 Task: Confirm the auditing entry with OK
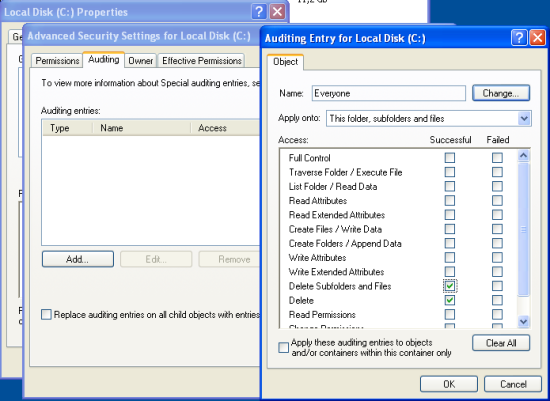click(x=449, y=384)
